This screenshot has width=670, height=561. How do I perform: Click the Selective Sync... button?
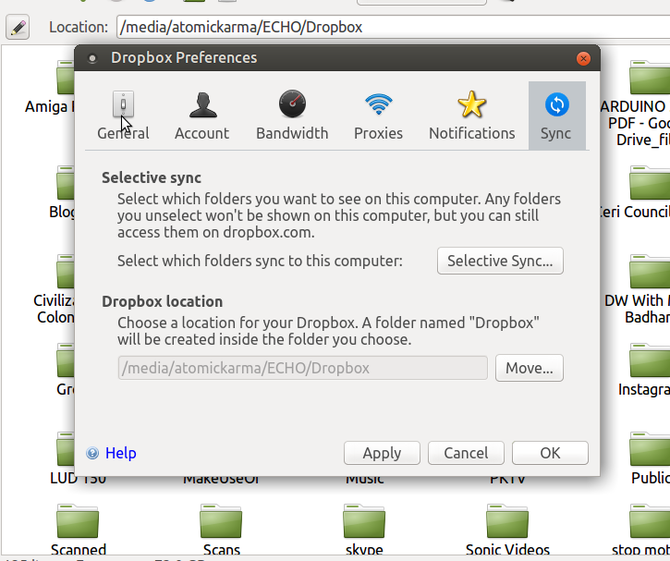click(500, 261)
